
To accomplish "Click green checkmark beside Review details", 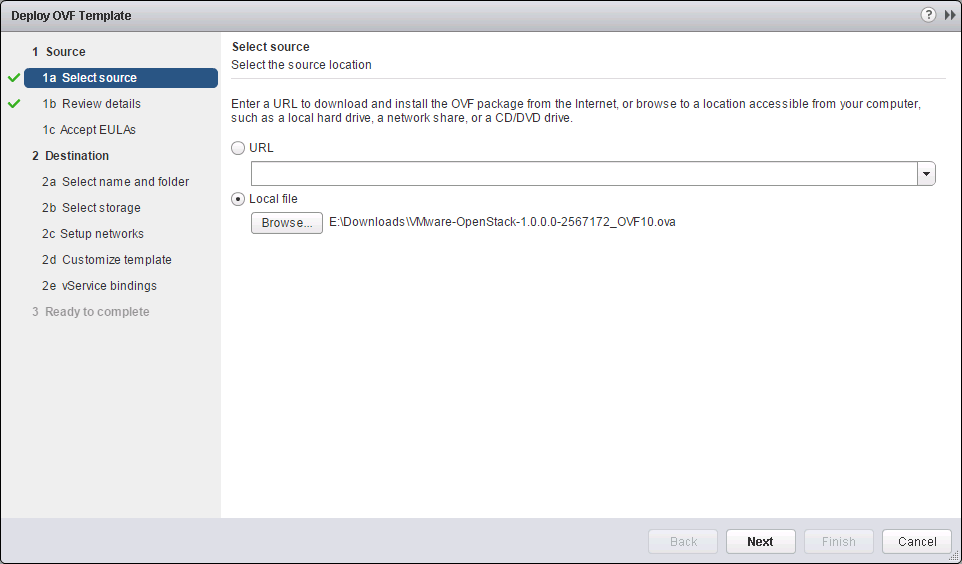I will coord(13,103).
